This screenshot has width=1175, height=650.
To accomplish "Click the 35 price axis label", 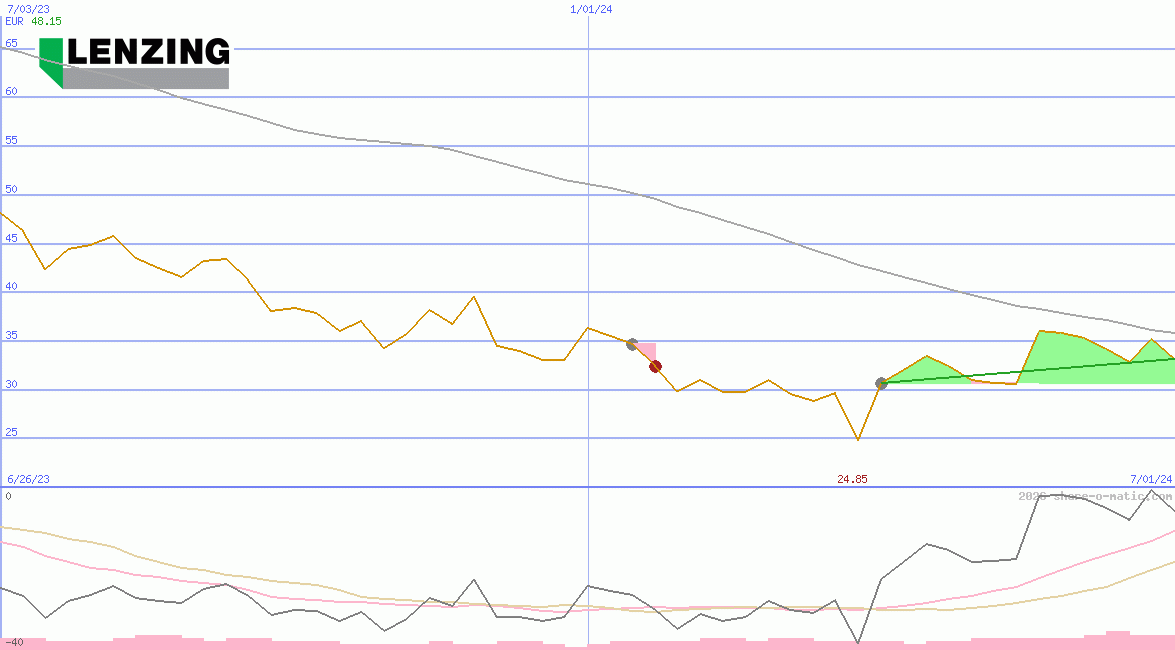I will 11,335.
